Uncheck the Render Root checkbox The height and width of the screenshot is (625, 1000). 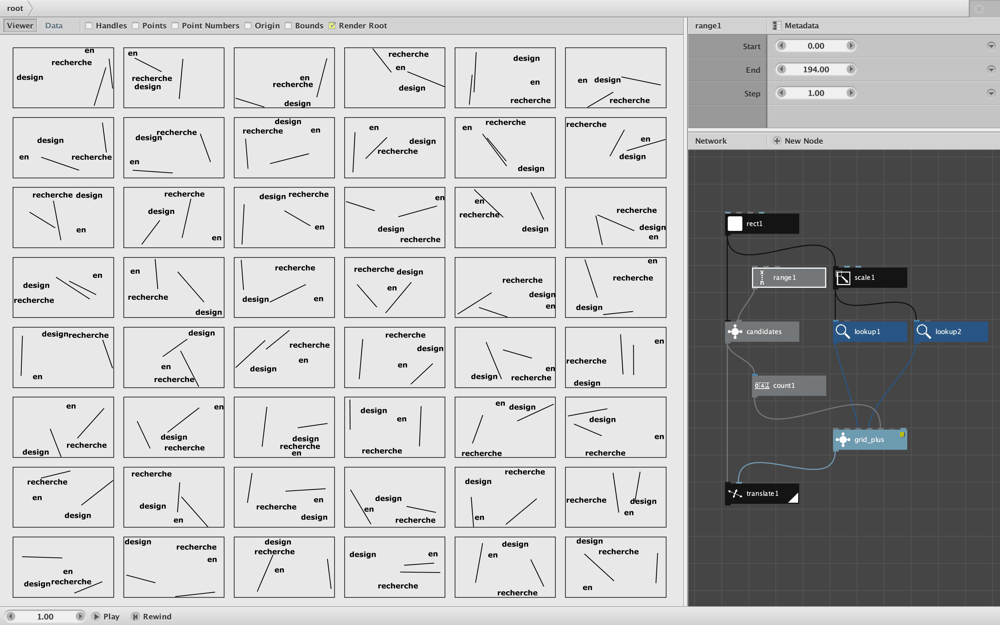point(332,26)
